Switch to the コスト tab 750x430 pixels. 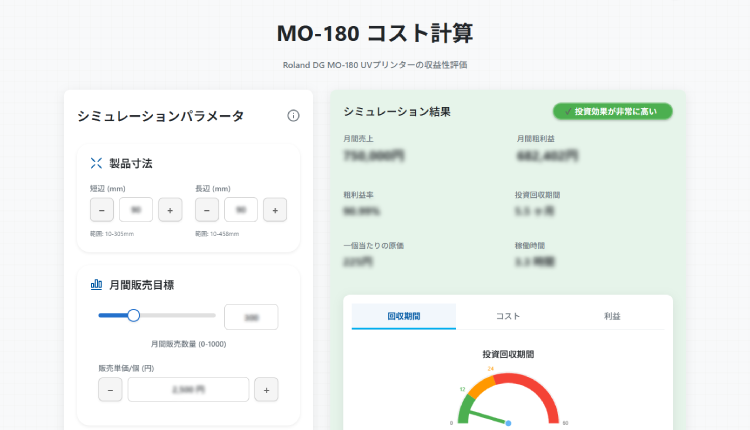click(x=508, y=316)
